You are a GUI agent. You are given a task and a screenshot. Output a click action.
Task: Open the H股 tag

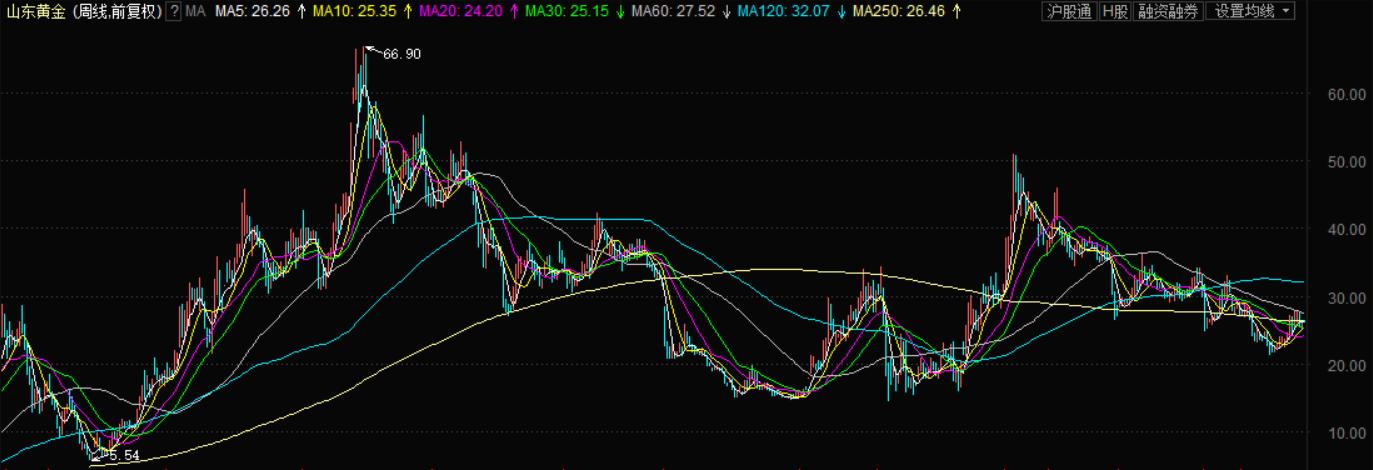pyautogui.click(x=1115, y=11)
